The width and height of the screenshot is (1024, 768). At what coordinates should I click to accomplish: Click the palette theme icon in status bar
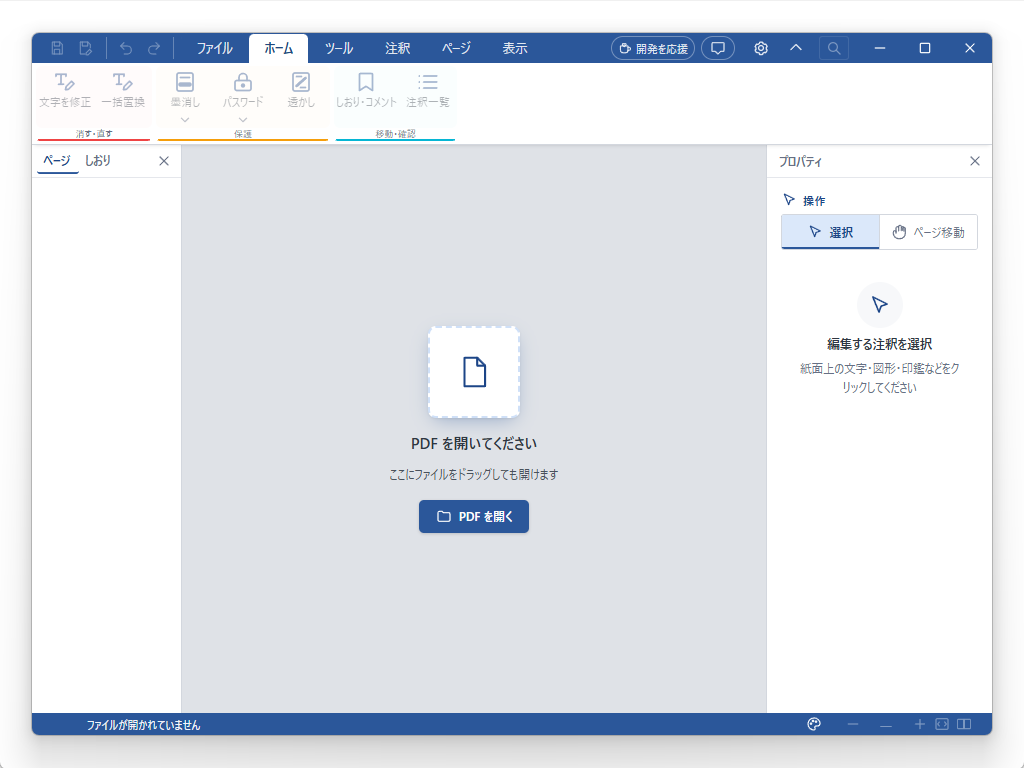(814, 724)
